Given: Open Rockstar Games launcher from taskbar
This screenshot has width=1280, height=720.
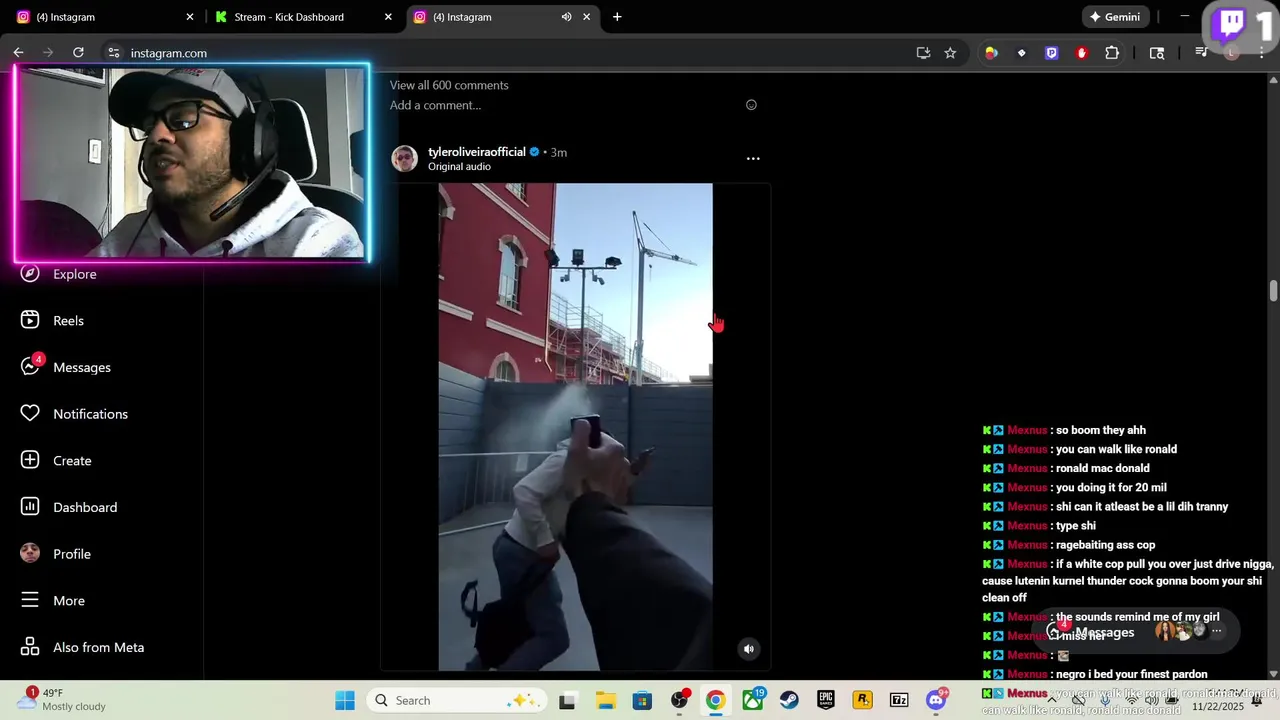Looking at the screenshot, I should pyautogui.click(x=862, y=700).
